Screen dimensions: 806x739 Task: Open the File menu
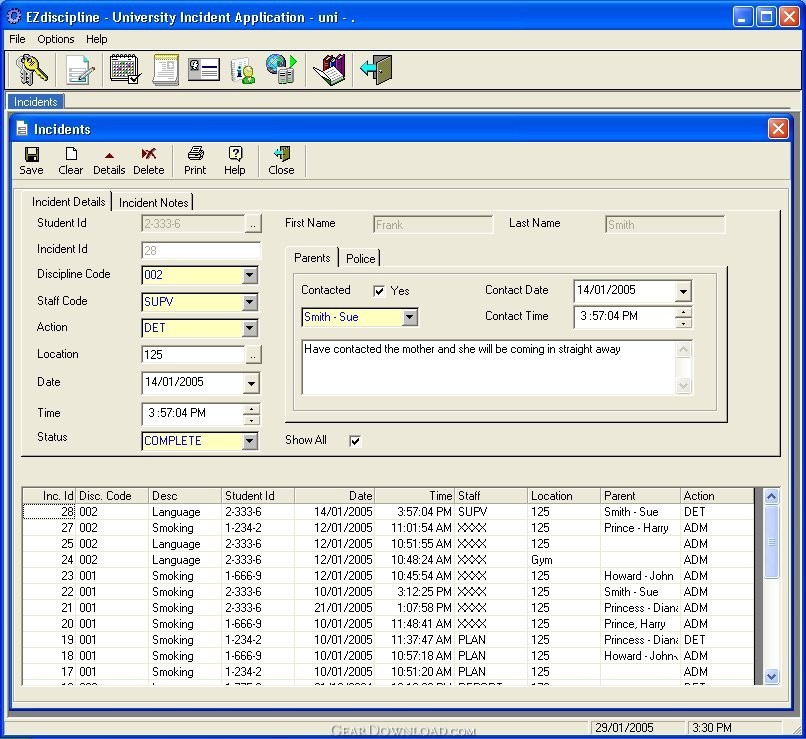pos(17,39)
